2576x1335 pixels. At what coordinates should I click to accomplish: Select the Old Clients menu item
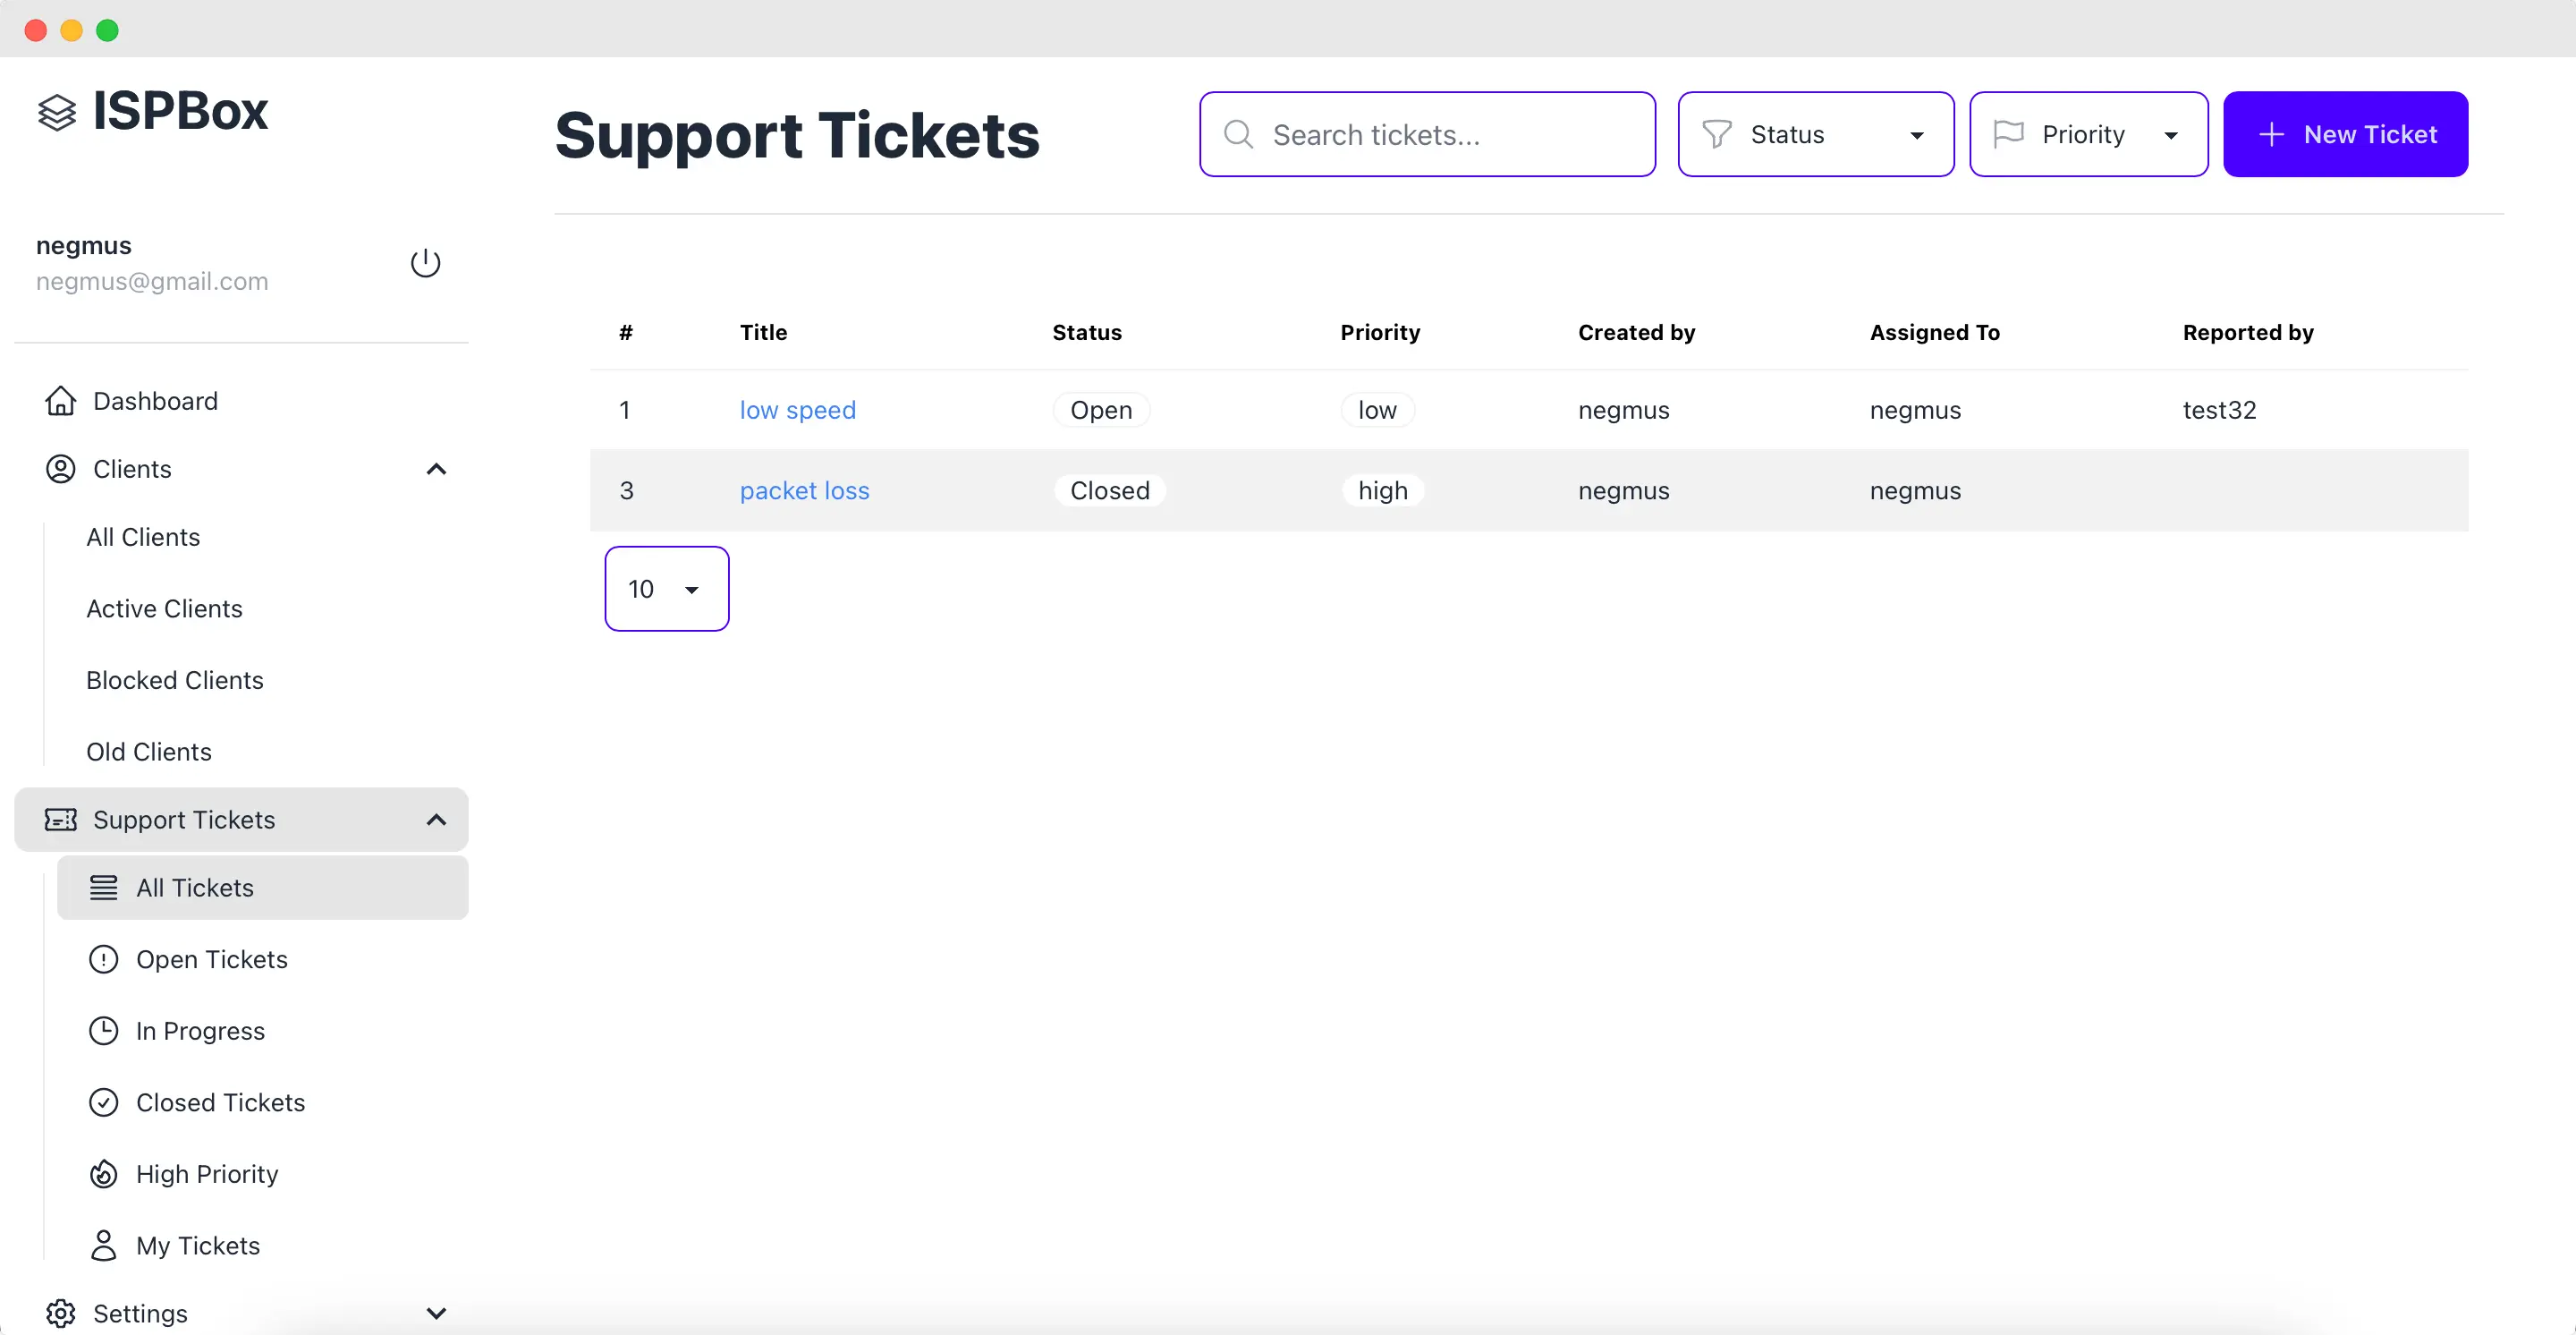[x=148, y=751]
